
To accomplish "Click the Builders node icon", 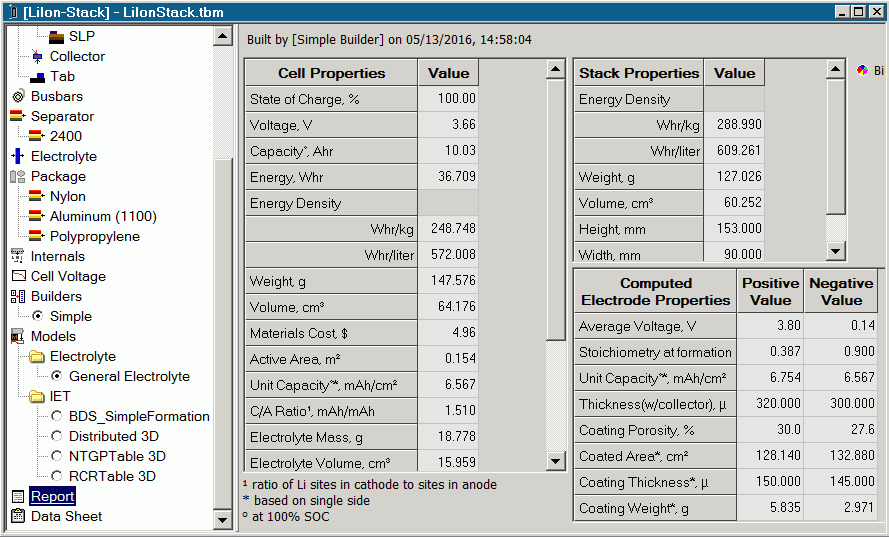I will coord(17,297).
